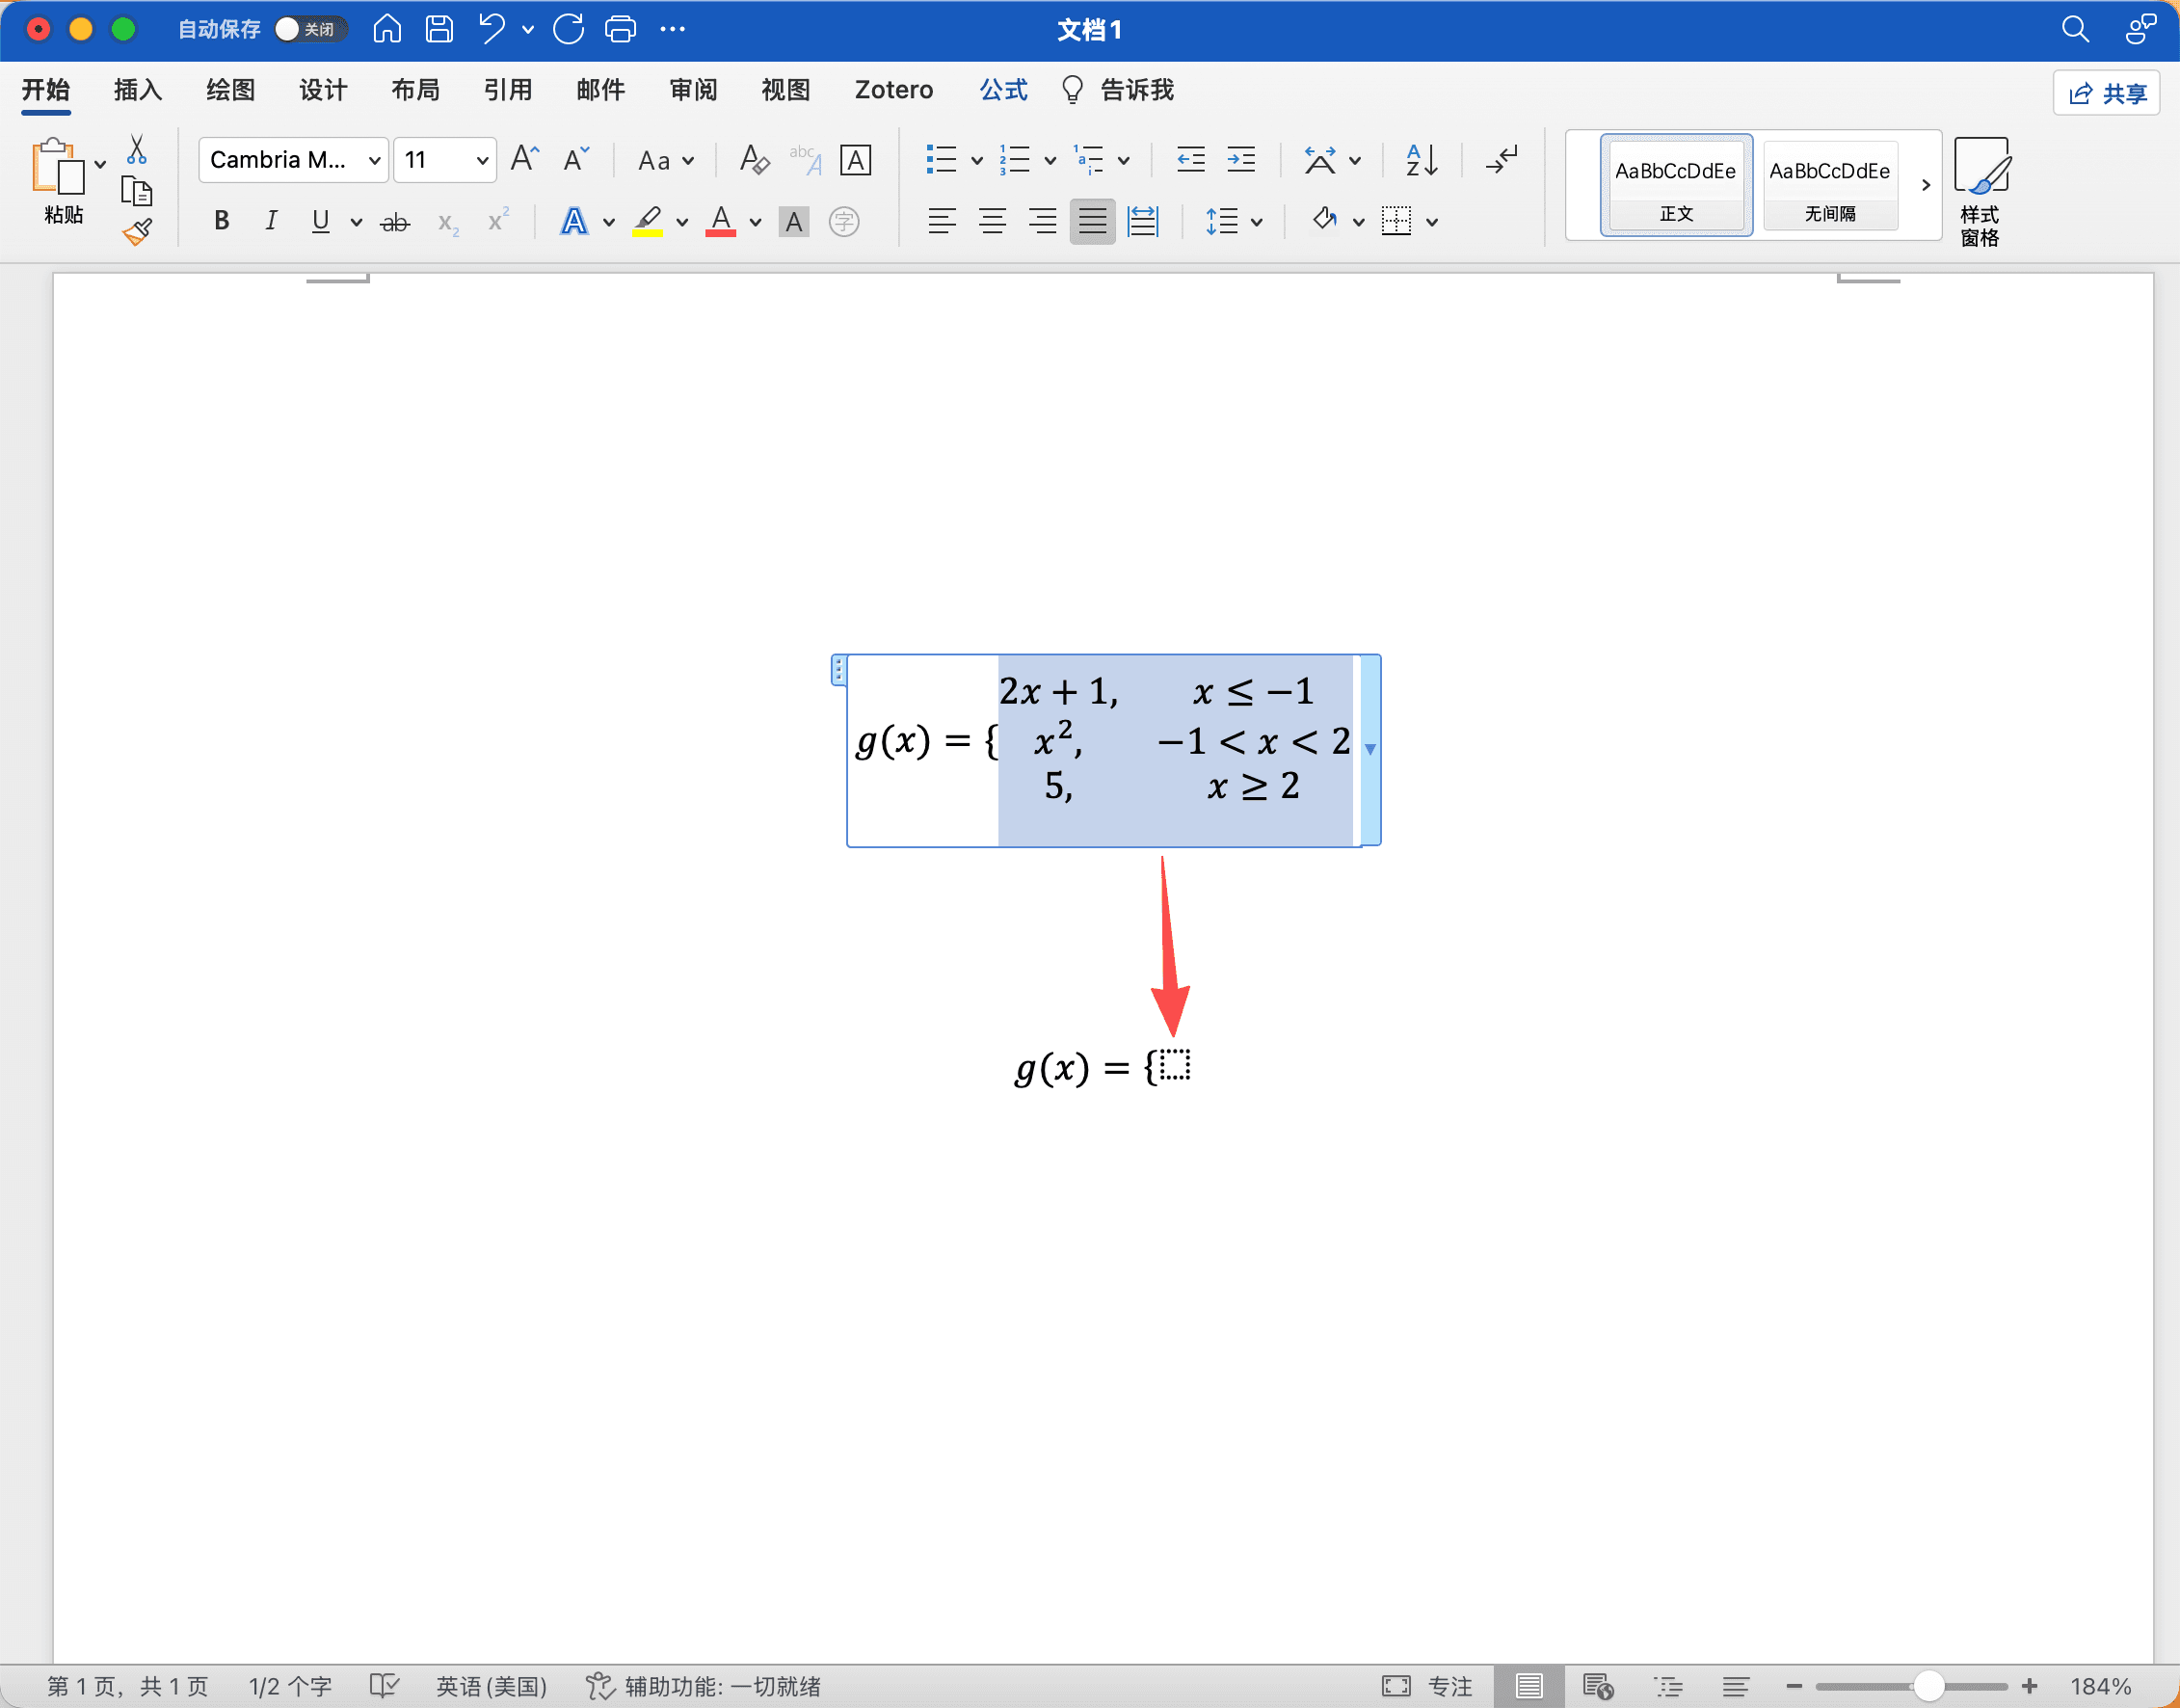The image size is (2180, 1708).
Task: Toggle bold formatting
Action: [x=222, y=221]
